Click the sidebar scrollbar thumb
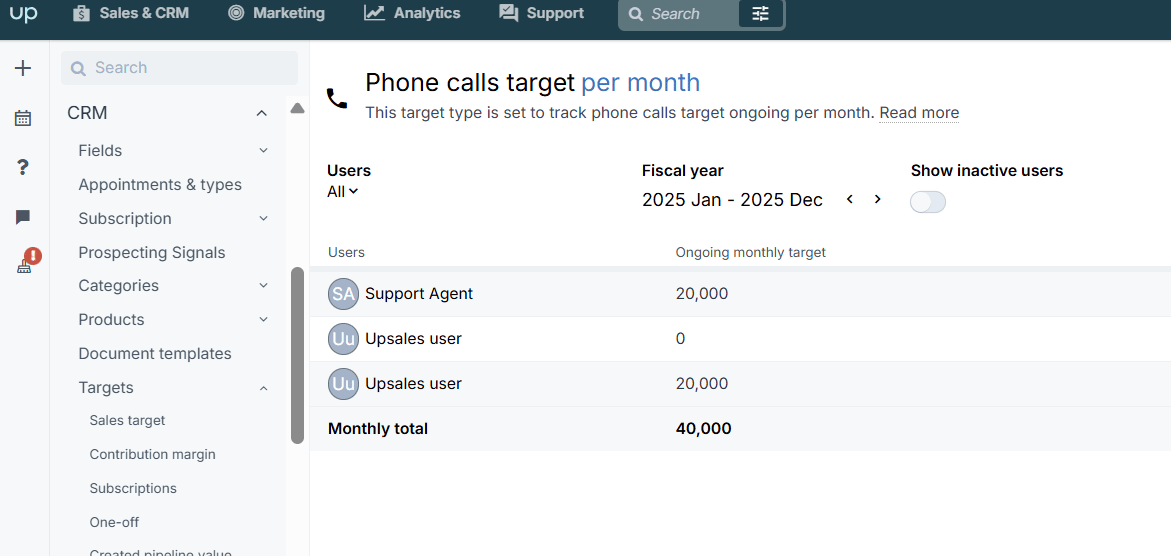The width and height of the screenshot is (1171, 556). point(297,355)
